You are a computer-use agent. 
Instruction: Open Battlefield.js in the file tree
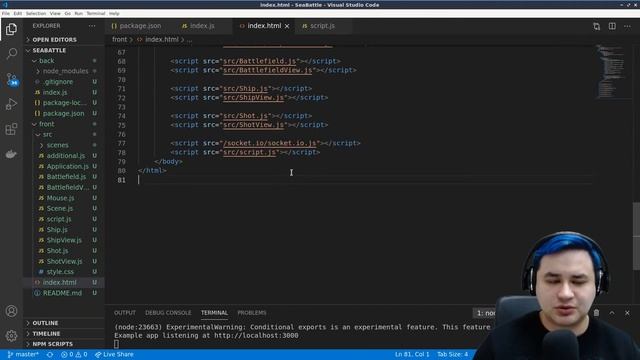[66, 177]
